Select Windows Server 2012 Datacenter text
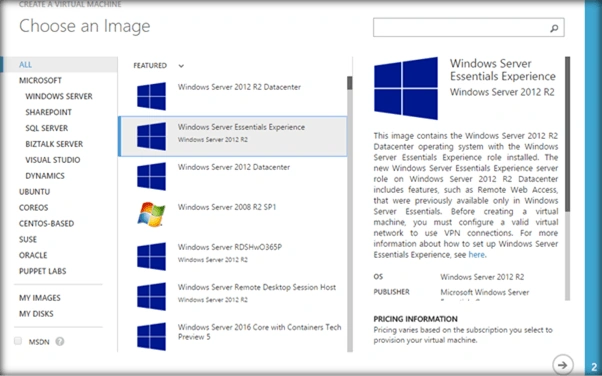The height and width of the screenshot is (376, 602). 234,167
